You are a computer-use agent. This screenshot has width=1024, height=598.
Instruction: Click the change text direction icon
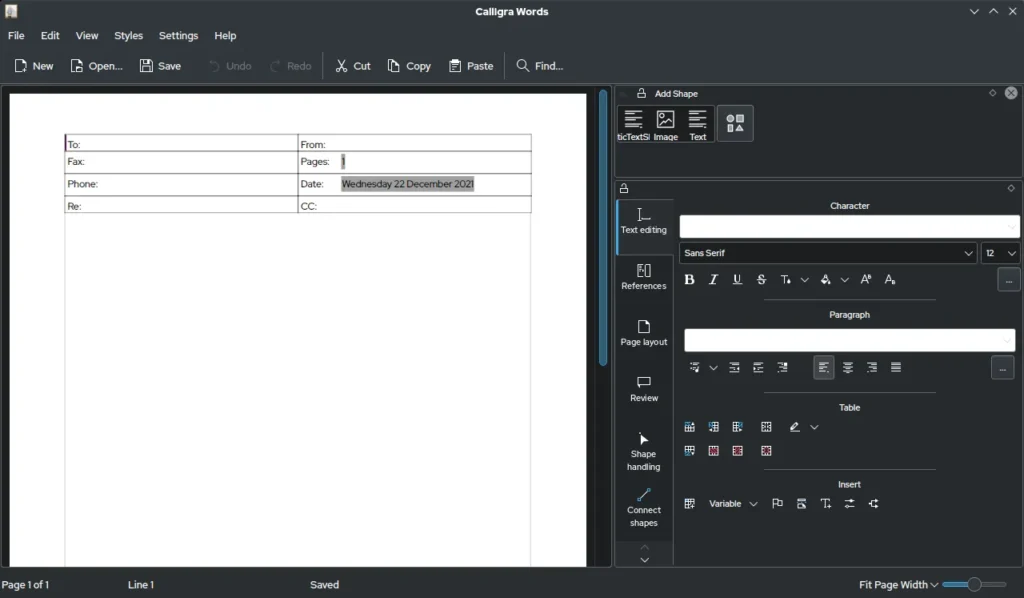[x=782, y=368]
